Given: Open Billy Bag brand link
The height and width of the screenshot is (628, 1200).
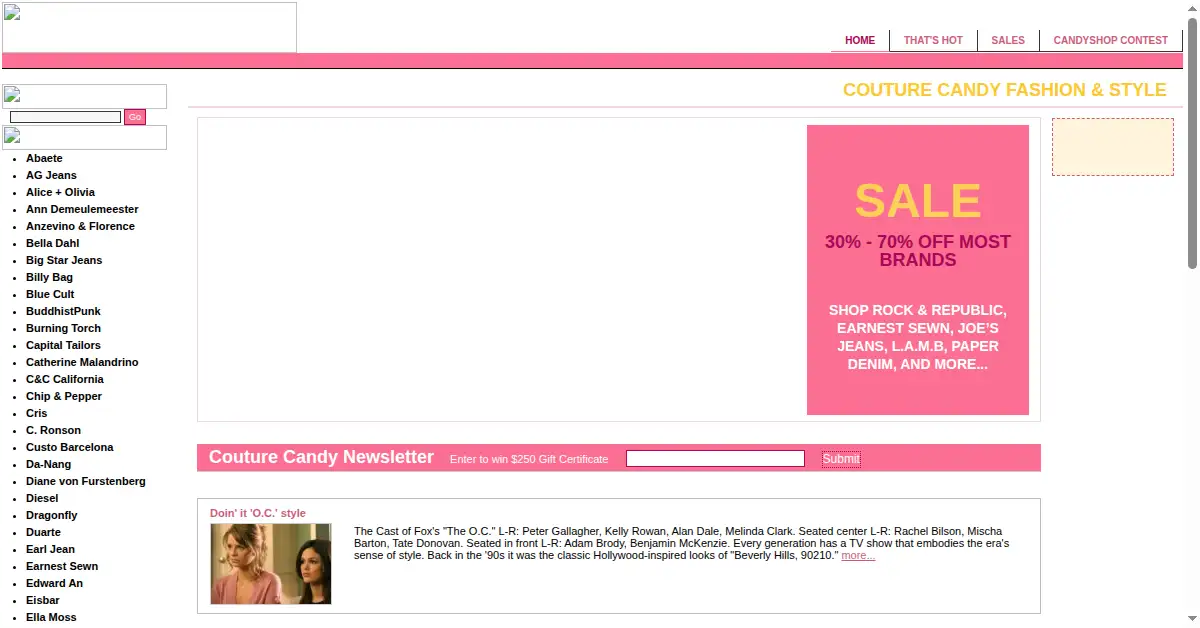Looking at the screenshot, I should [x=49, y=277].
